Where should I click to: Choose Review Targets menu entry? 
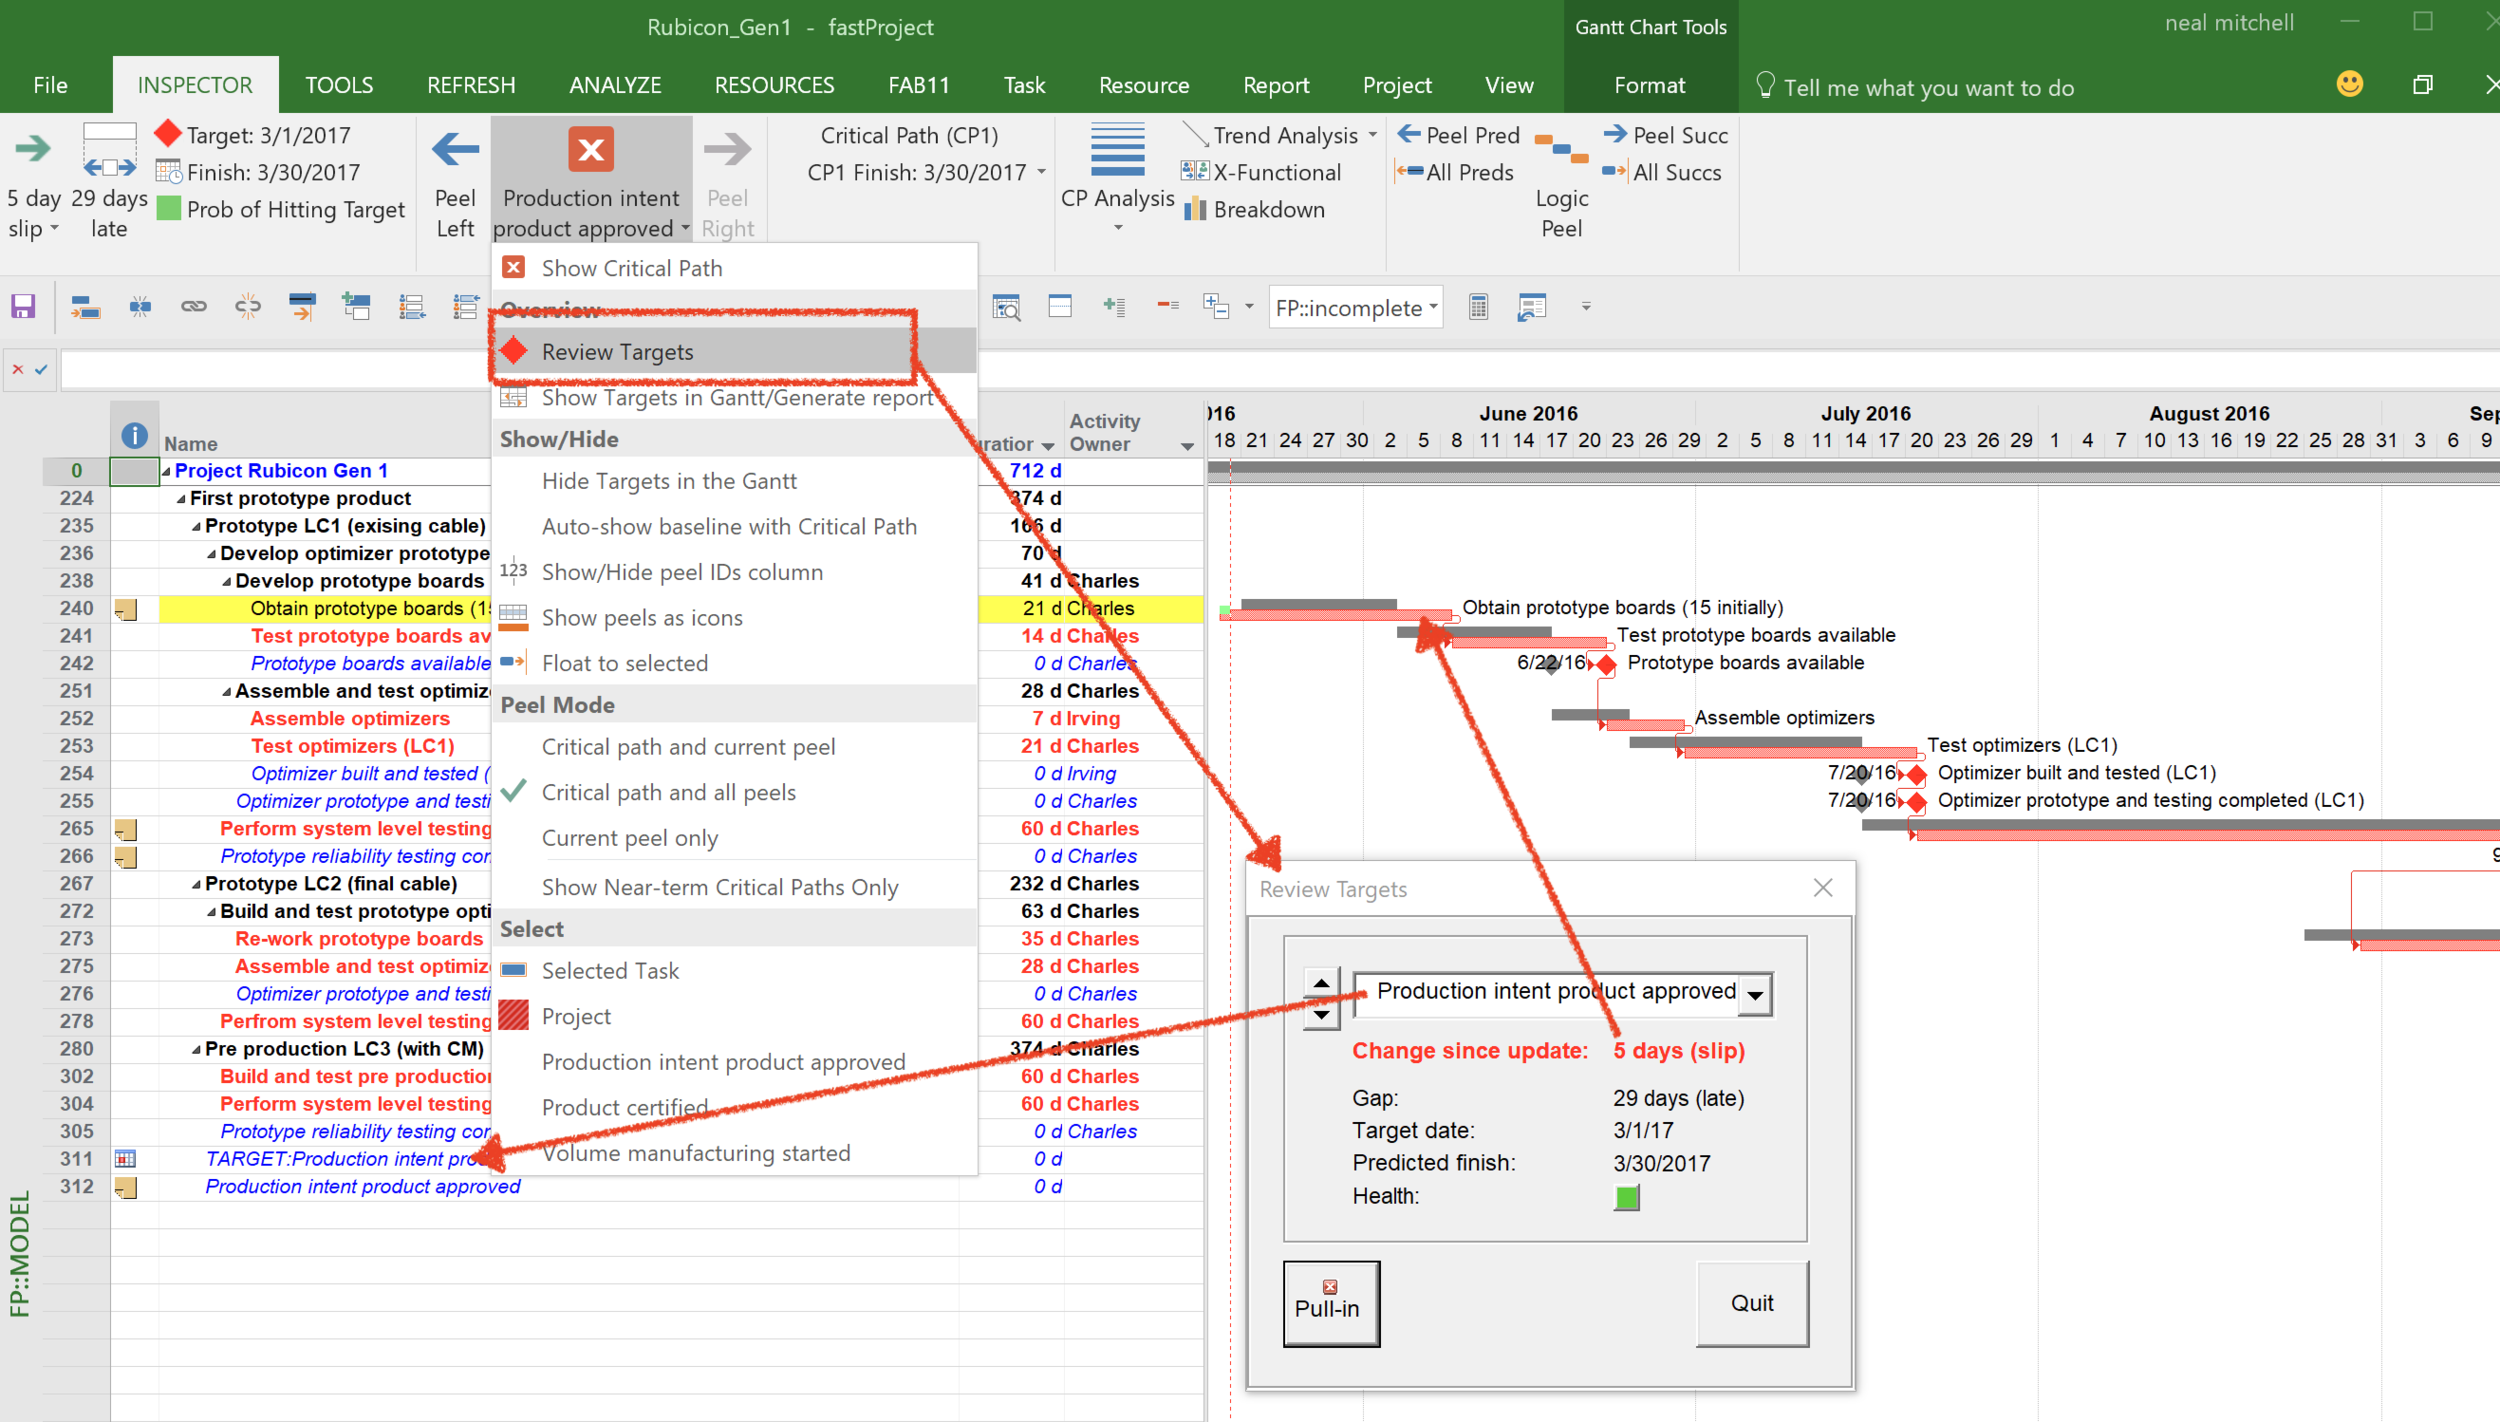coord(734,352)
